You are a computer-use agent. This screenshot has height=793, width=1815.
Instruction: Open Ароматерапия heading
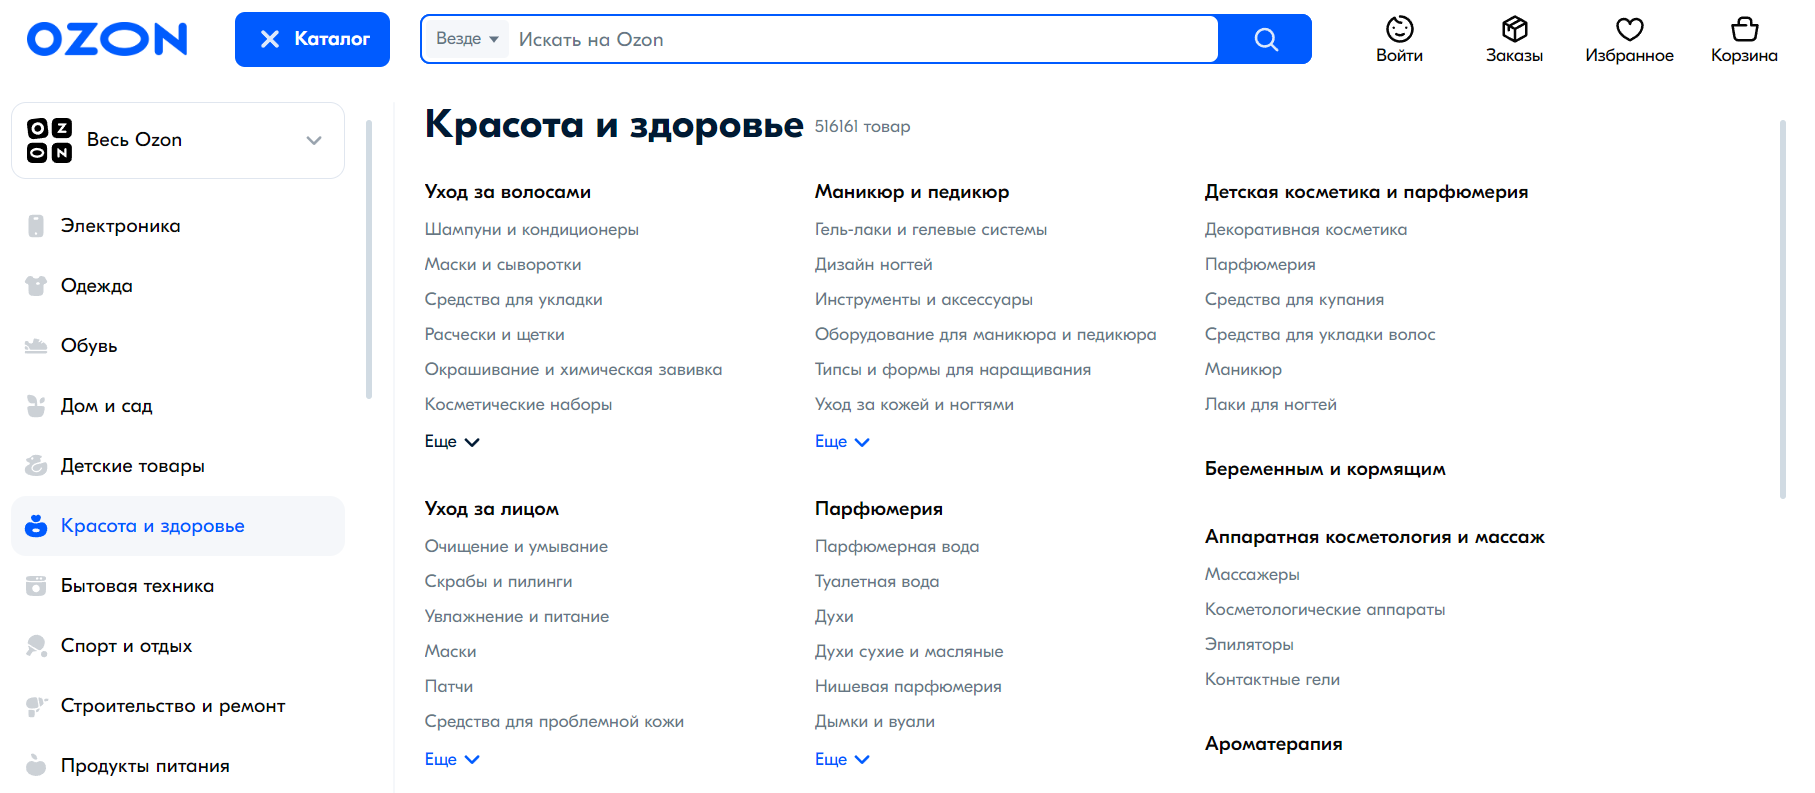[1274, 744]
